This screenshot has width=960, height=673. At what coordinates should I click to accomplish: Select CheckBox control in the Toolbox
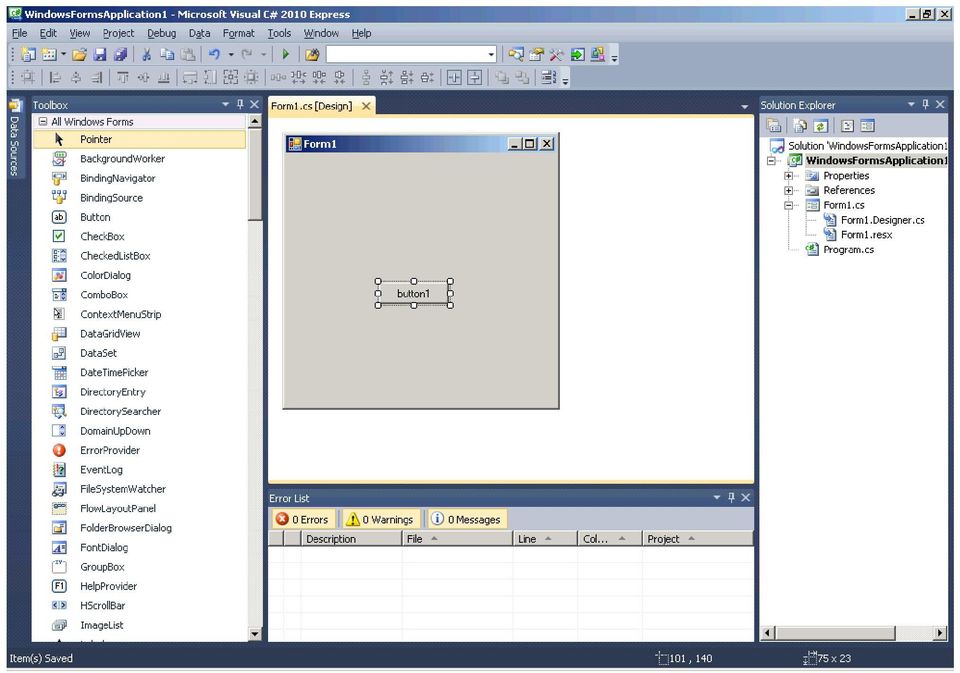138,236
